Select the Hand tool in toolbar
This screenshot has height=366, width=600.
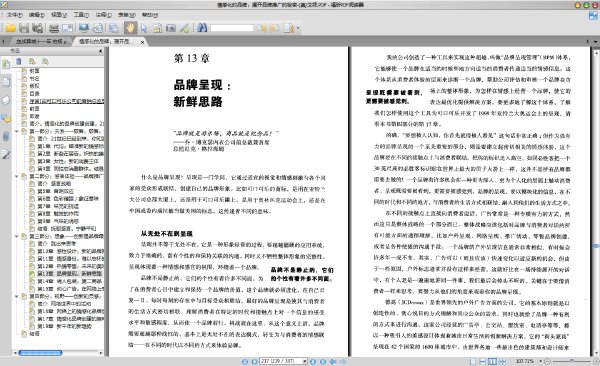[130, 28]
